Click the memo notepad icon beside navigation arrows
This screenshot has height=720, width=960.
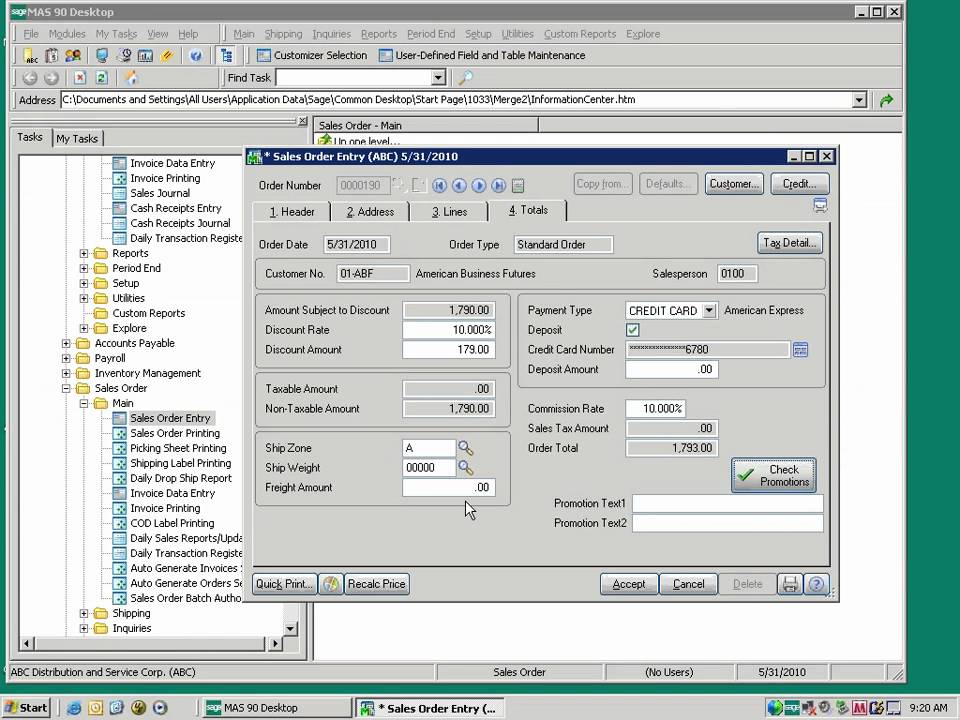(x=518, y=186)
